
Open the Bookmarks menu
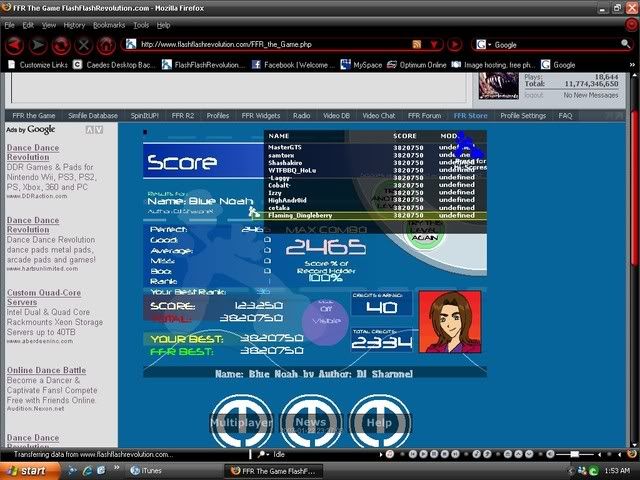(x=109, y=24)
